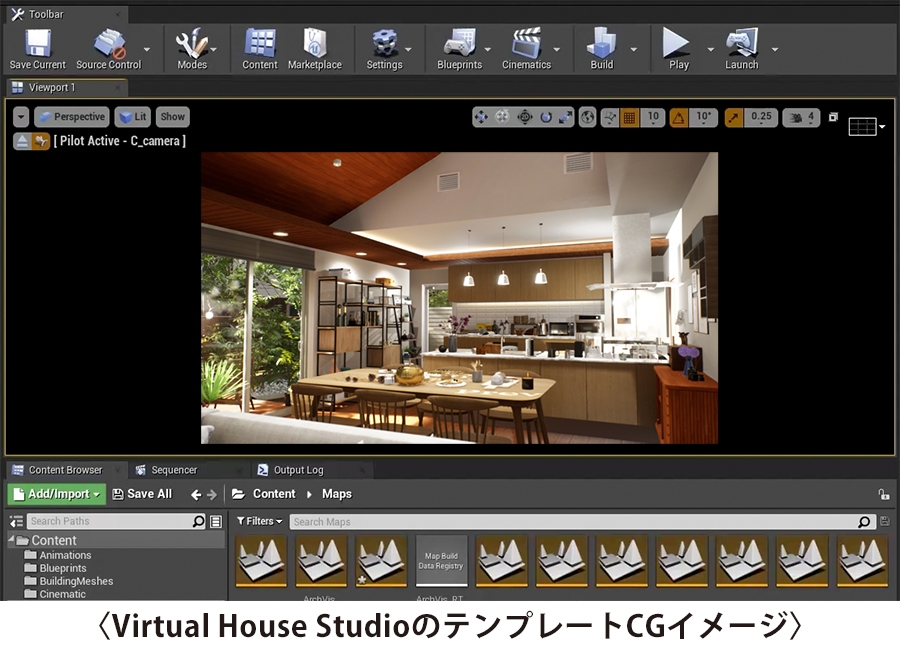Toggle scale snapping set to 0.25
The width and height of the screenshot is (900, 650).
click(x=731, y=117)
